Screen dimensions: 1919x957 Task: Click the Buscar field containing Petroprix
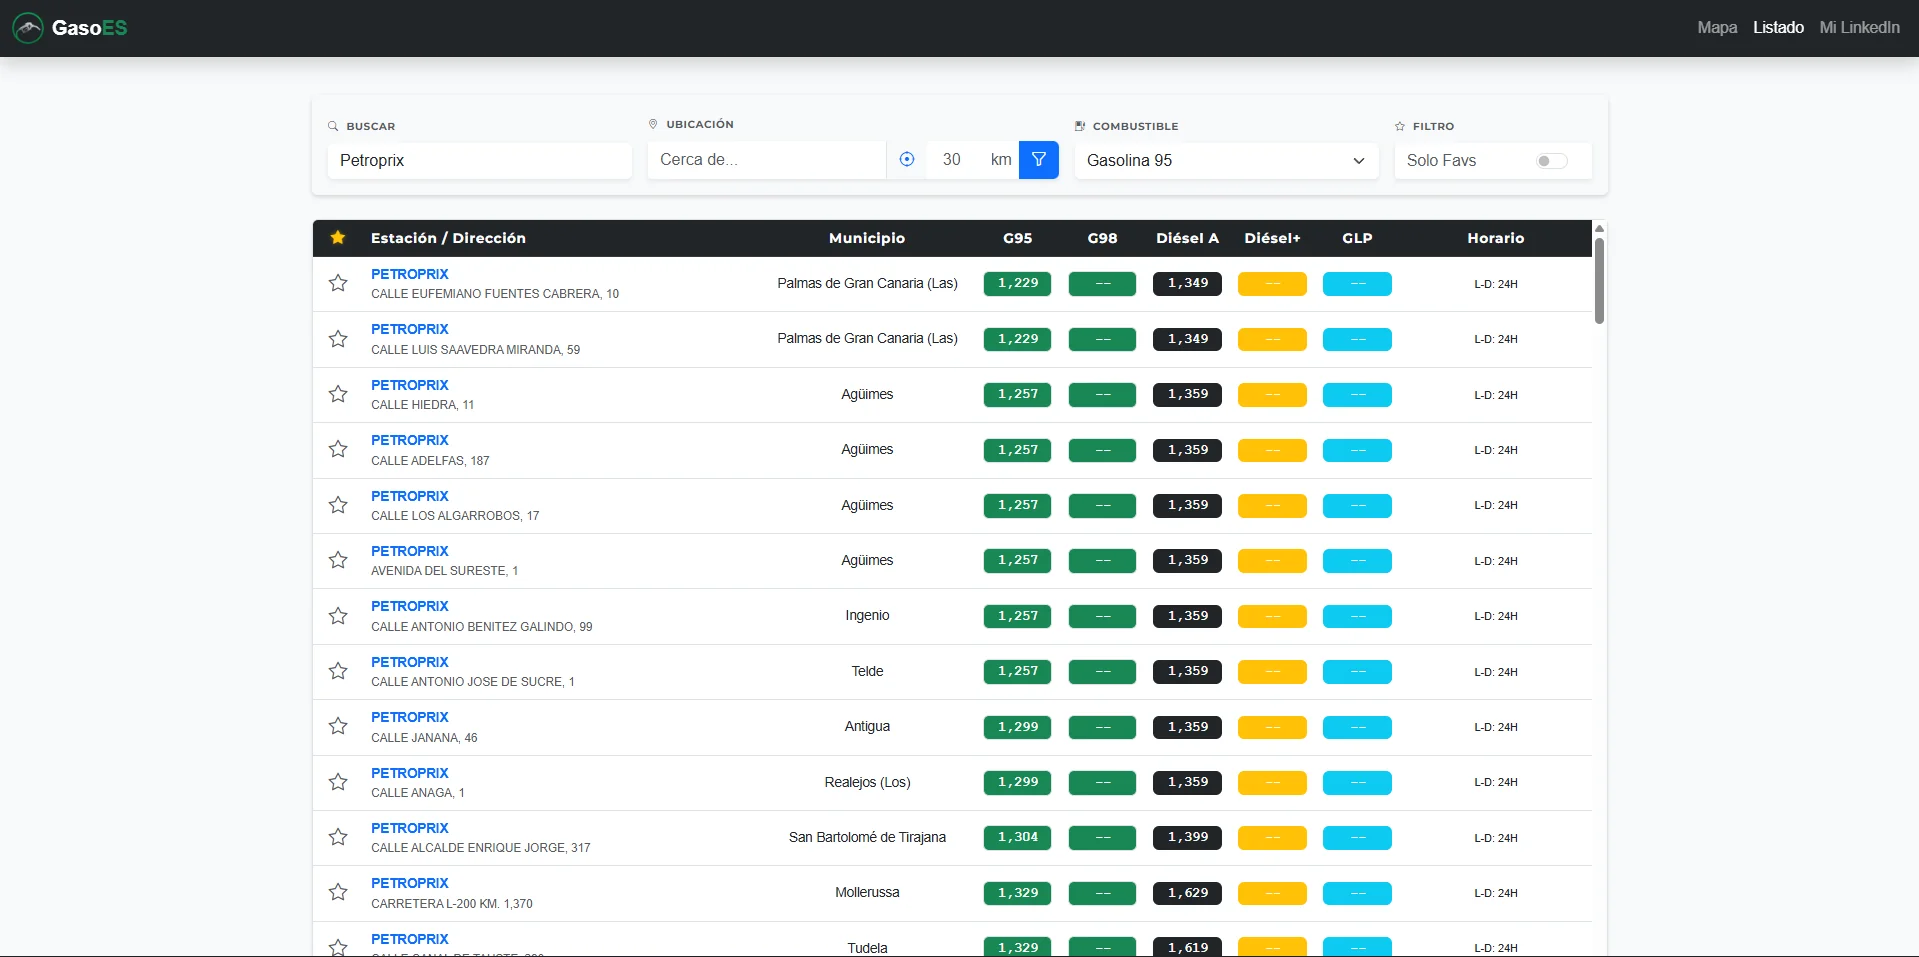pyautogui.click(x=480, y=161)
